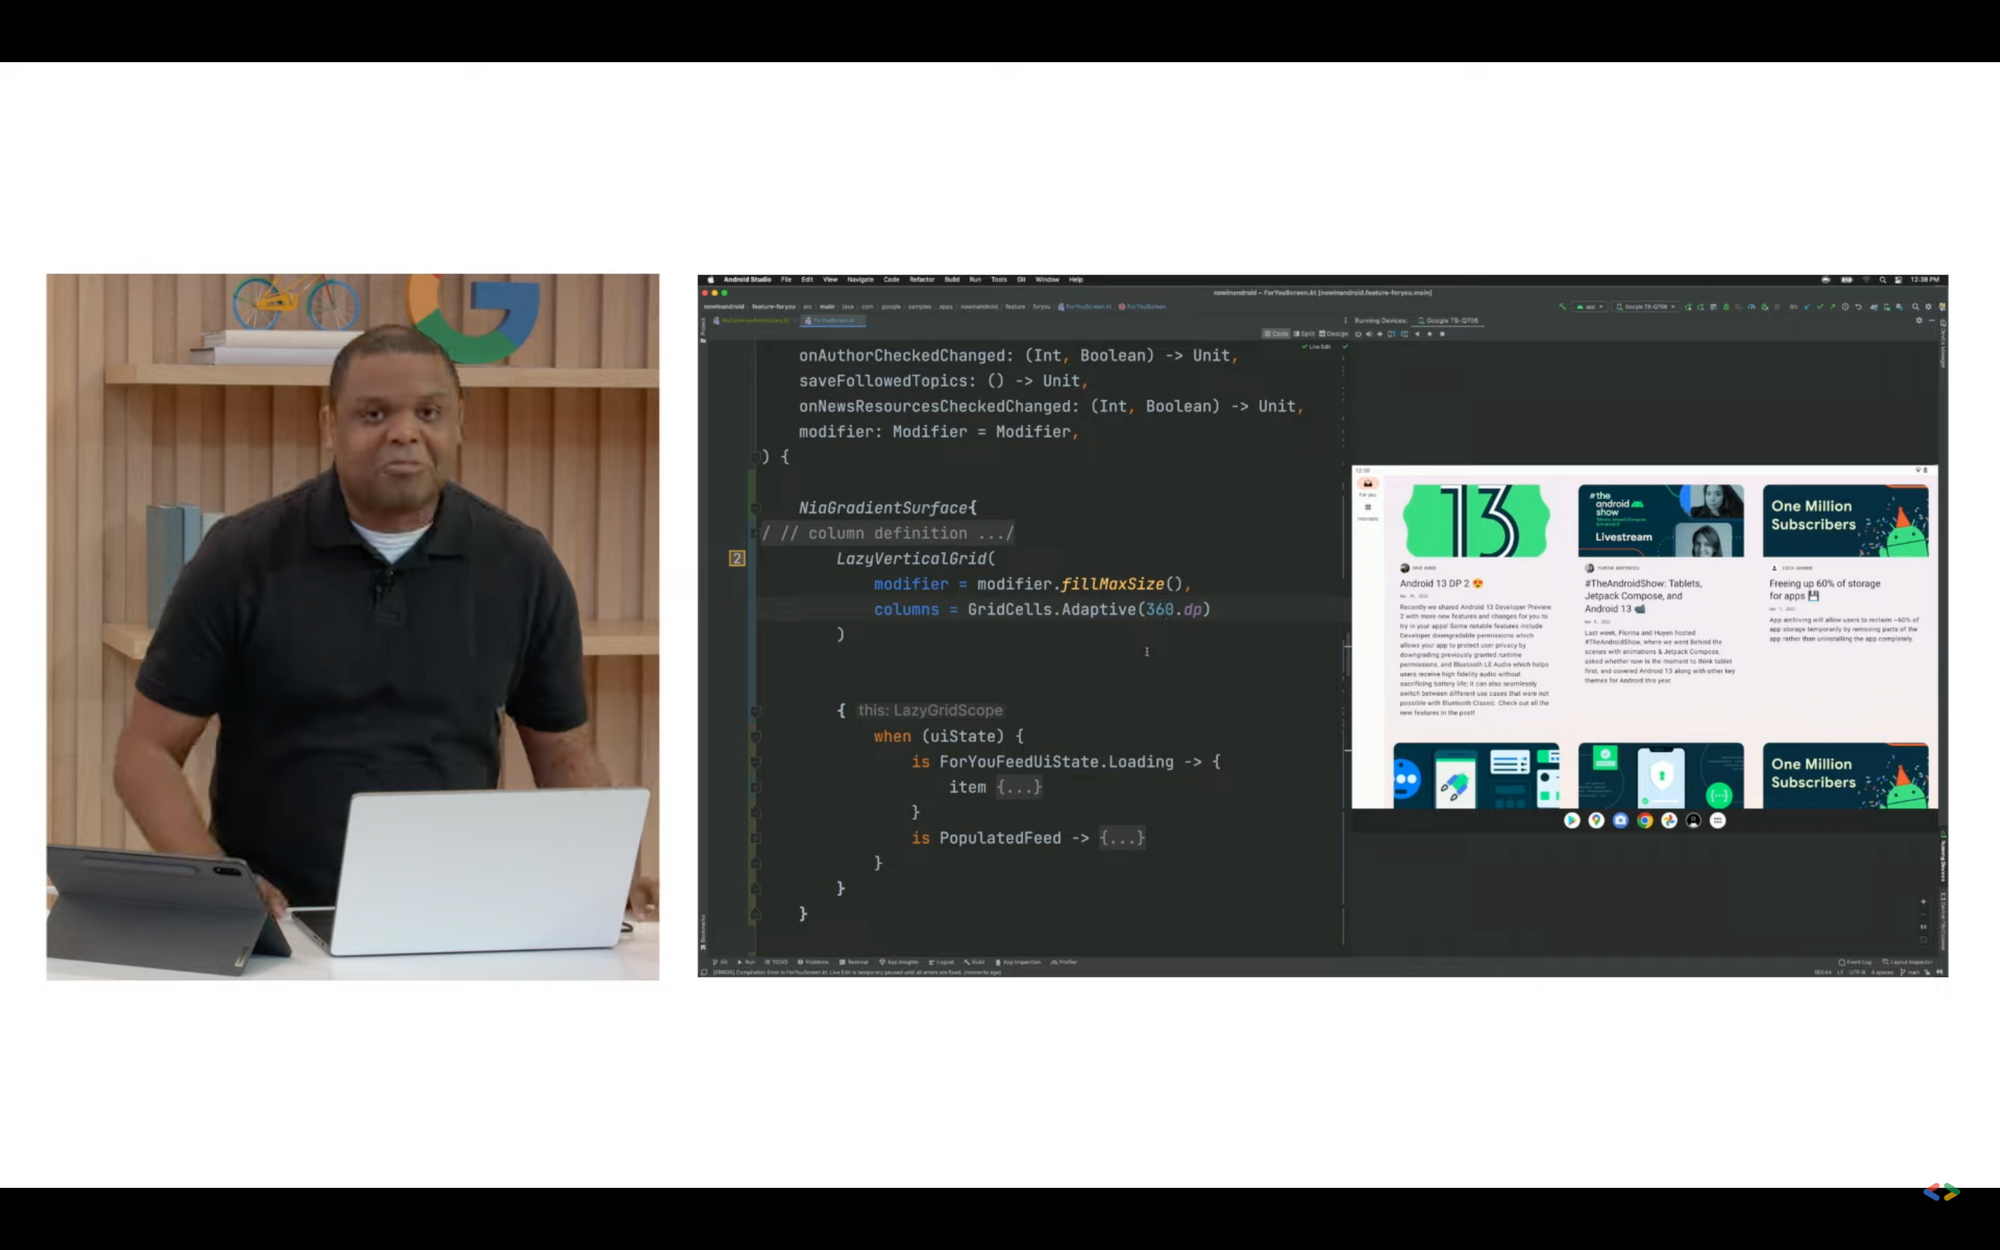Screen dimensions: 2000x1250
Task: Click the device Home circle button
Action: pos(1430,334)
